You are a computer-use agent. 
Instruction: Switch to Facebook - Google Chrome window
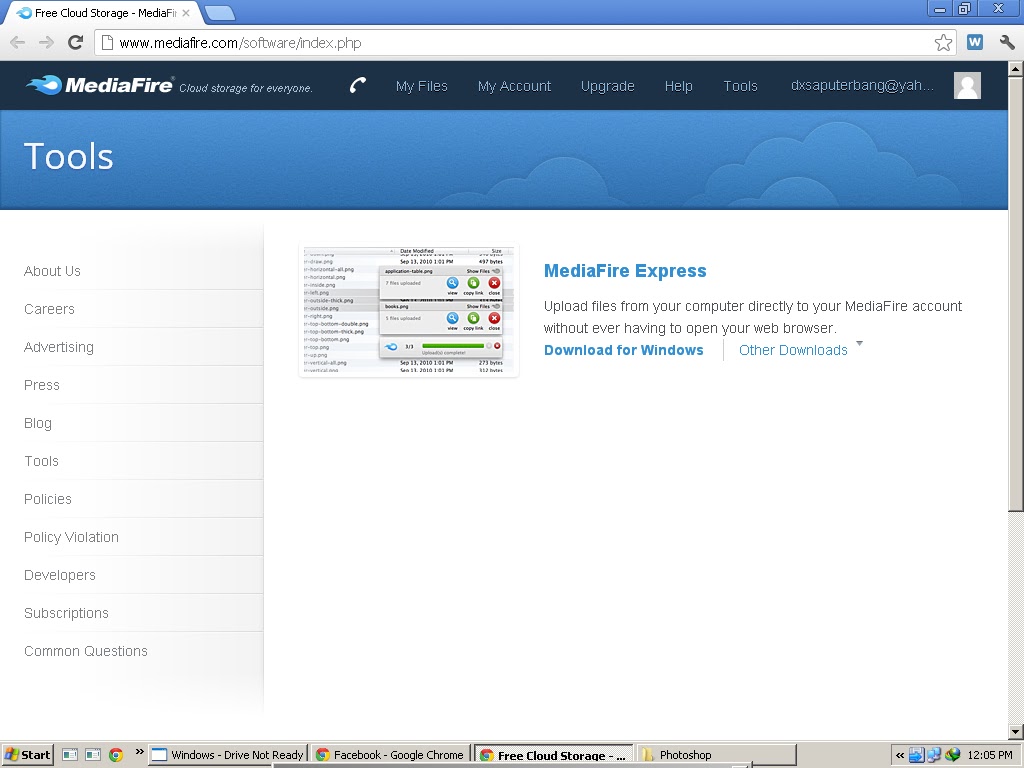click(391, 755)
